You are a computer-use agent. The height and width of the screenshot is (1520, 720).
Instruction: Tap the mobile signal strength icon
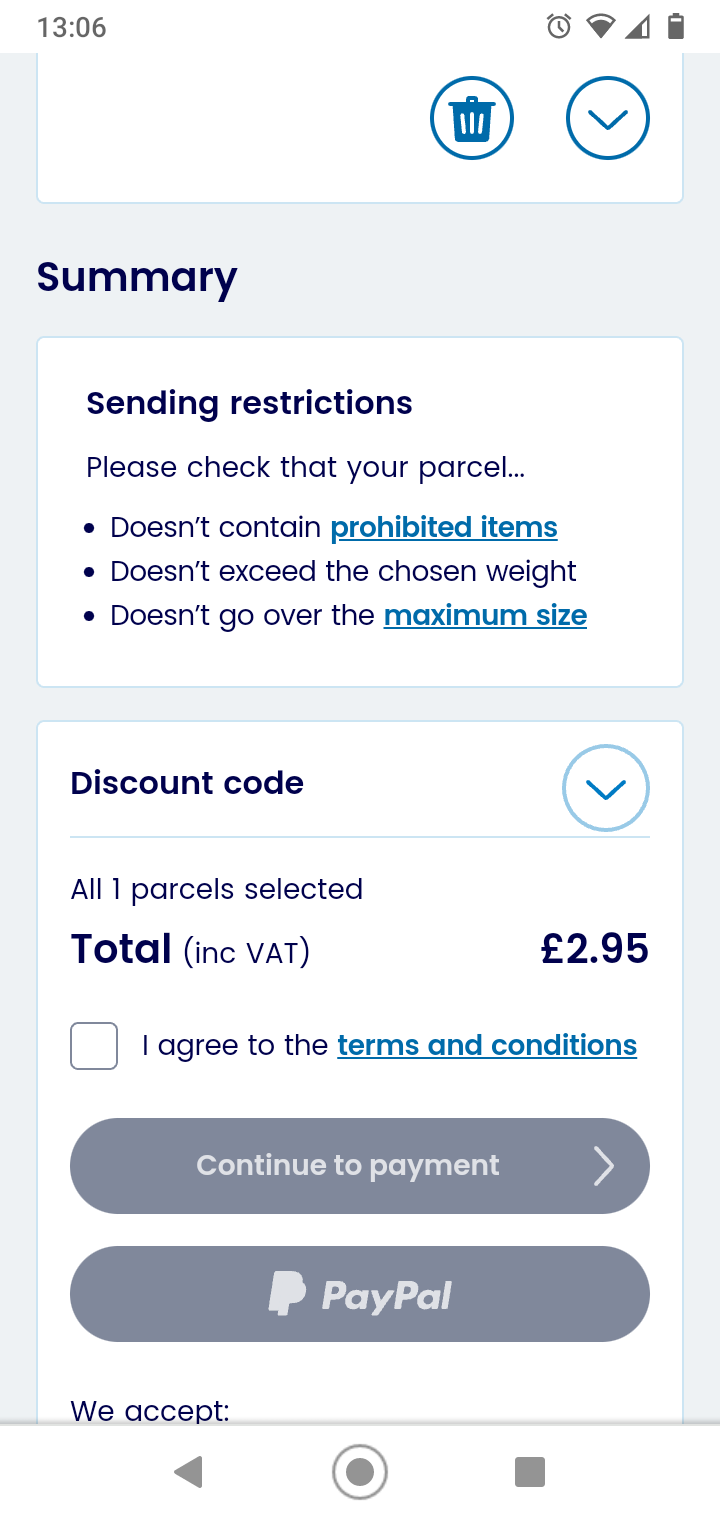[x=637, y=27]
